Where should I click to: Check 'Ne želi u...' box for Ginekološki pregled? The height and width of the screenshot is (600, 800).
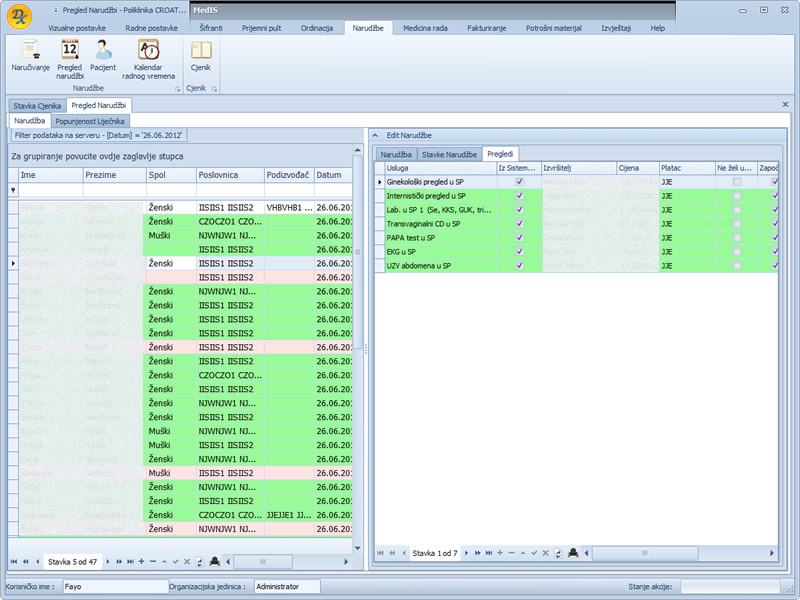(737, 182)
